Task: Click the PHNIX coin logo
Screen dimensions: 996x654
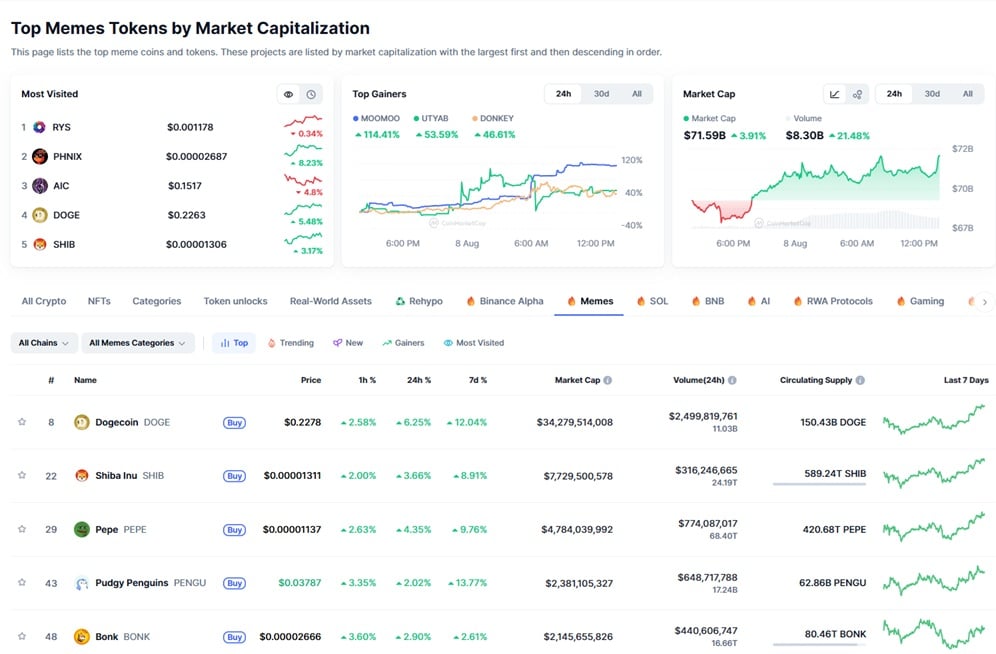Action: click(x=39, y=156)
